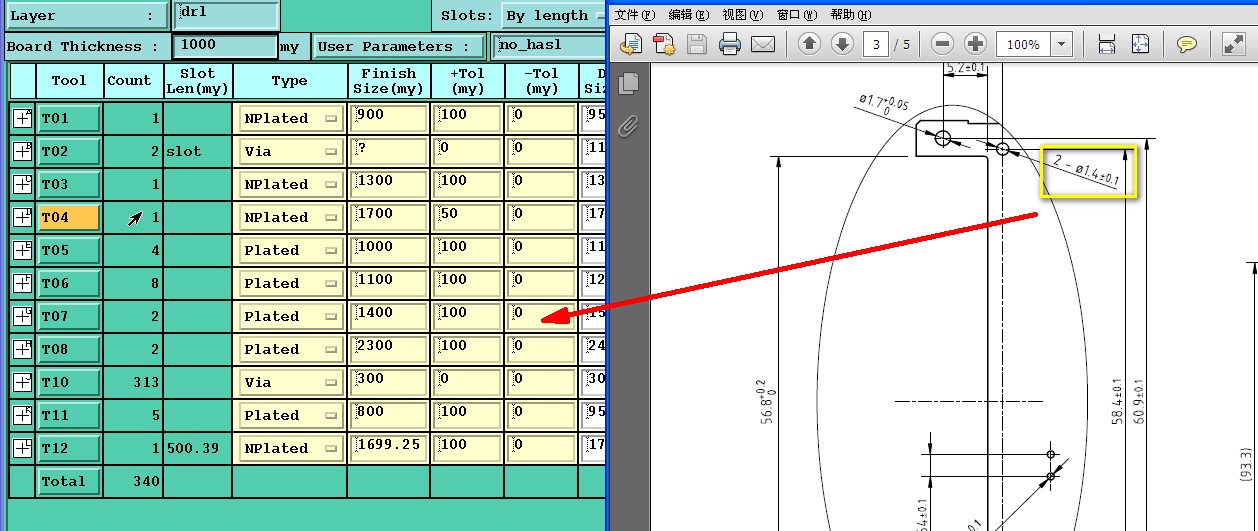Open the 编辑 (Edit) menu
Screen dimensions: 1258x531
tap(688, 14)
